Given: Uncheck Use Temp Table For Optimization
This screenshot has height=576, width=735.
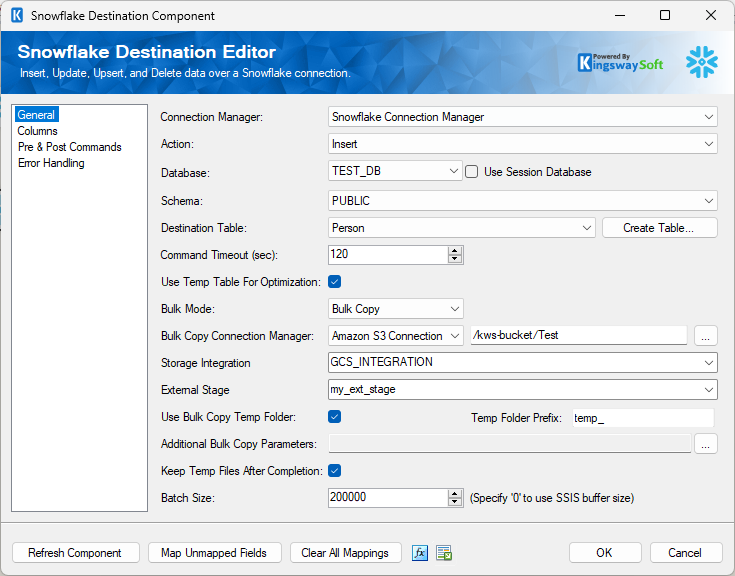Looking at the screenshot, I should (335, 282).
